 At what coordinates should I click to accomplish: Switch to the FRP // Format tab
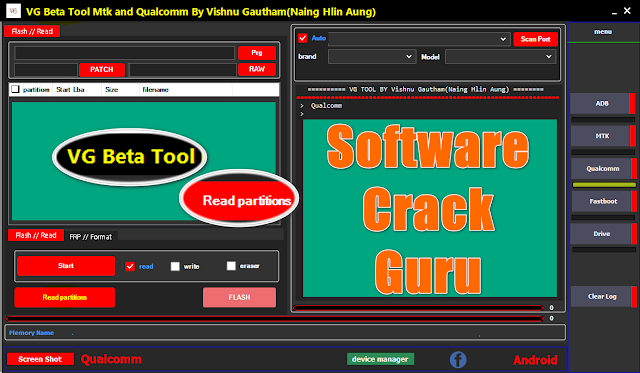(x=91, y=237)
